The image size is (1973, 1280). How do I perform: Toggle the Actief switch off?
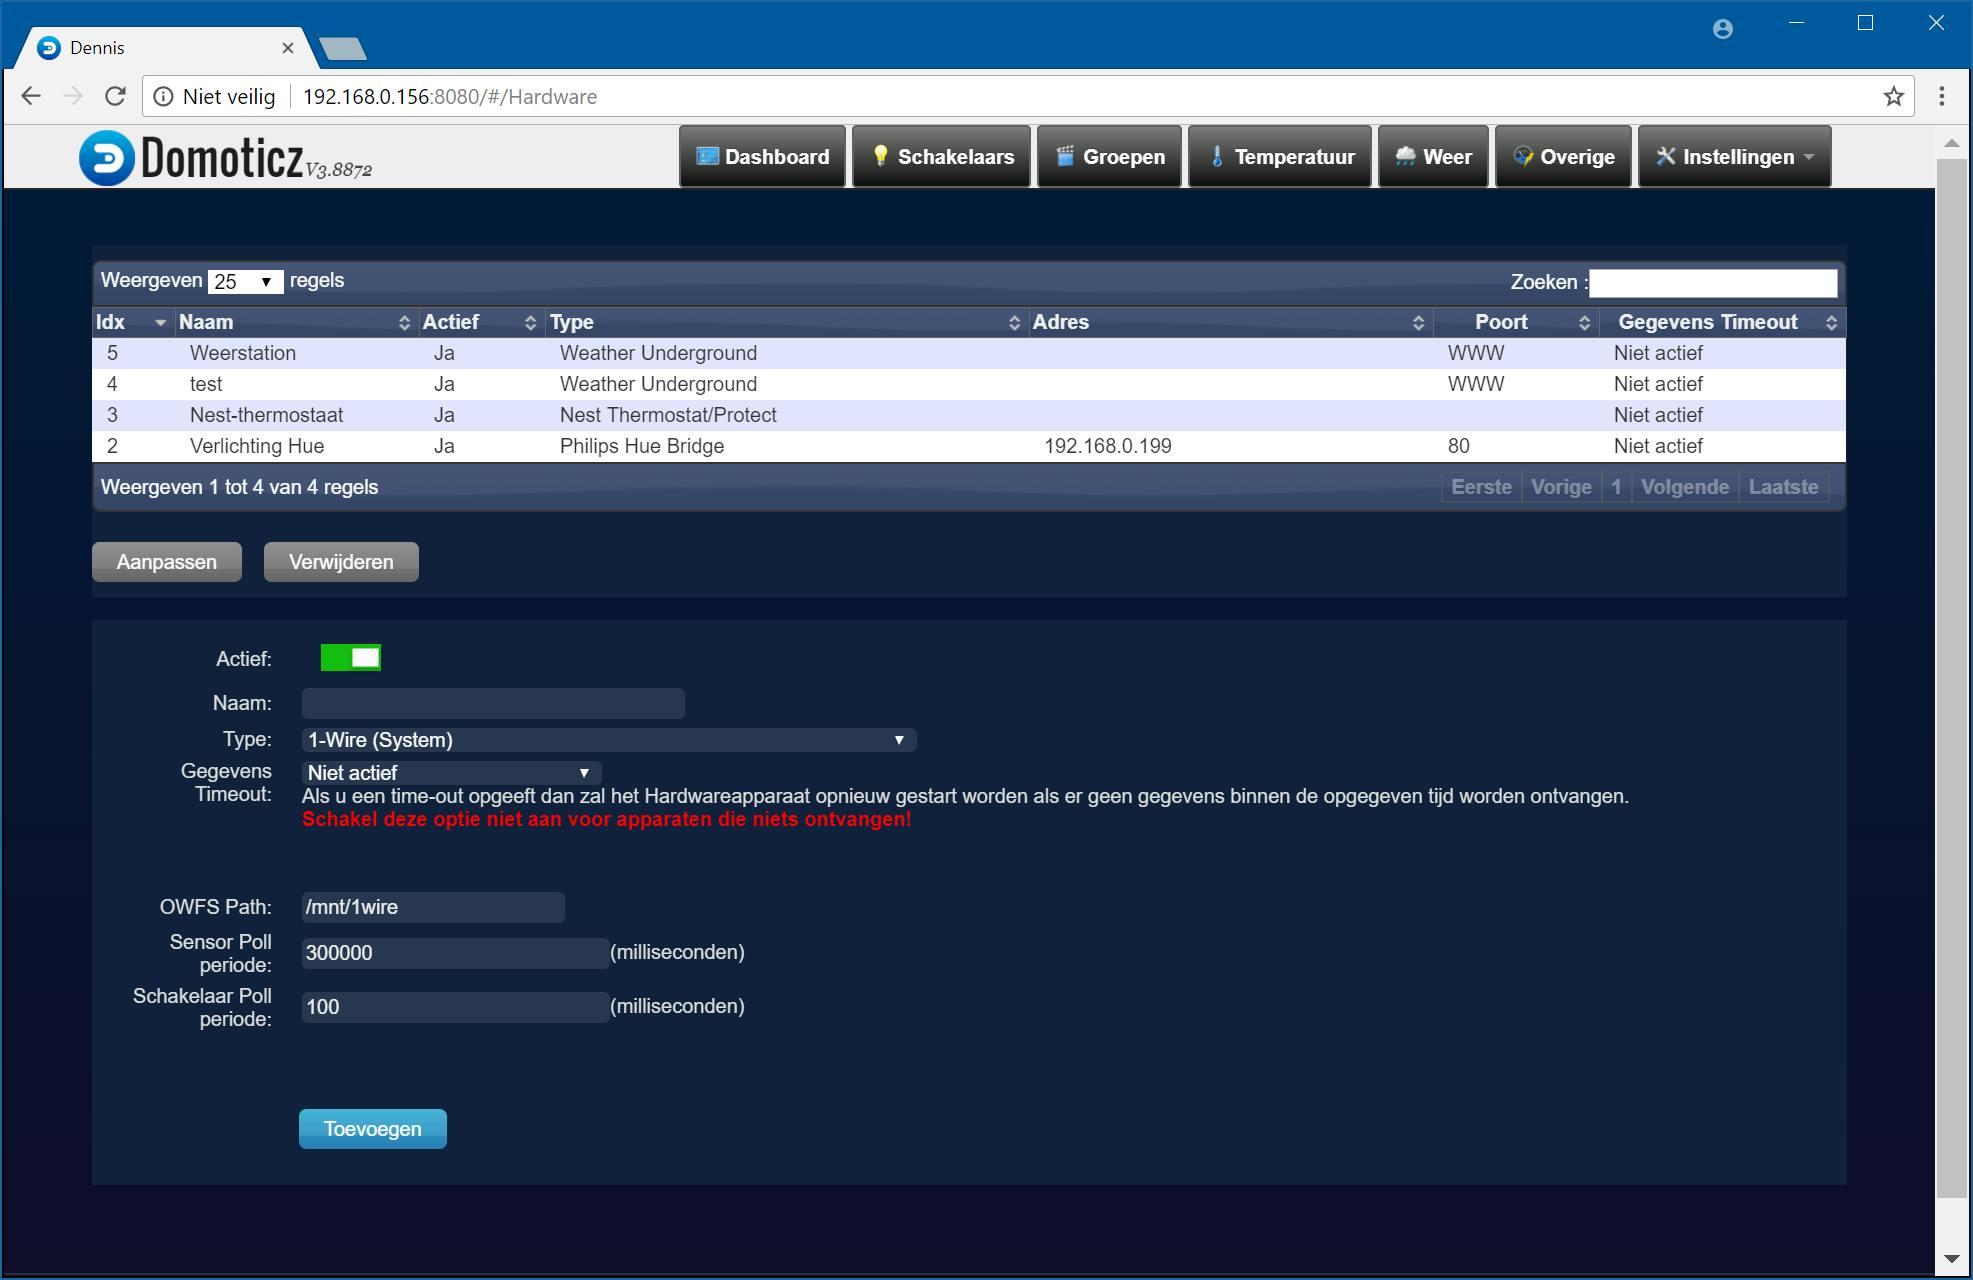[x=350, y=658]
